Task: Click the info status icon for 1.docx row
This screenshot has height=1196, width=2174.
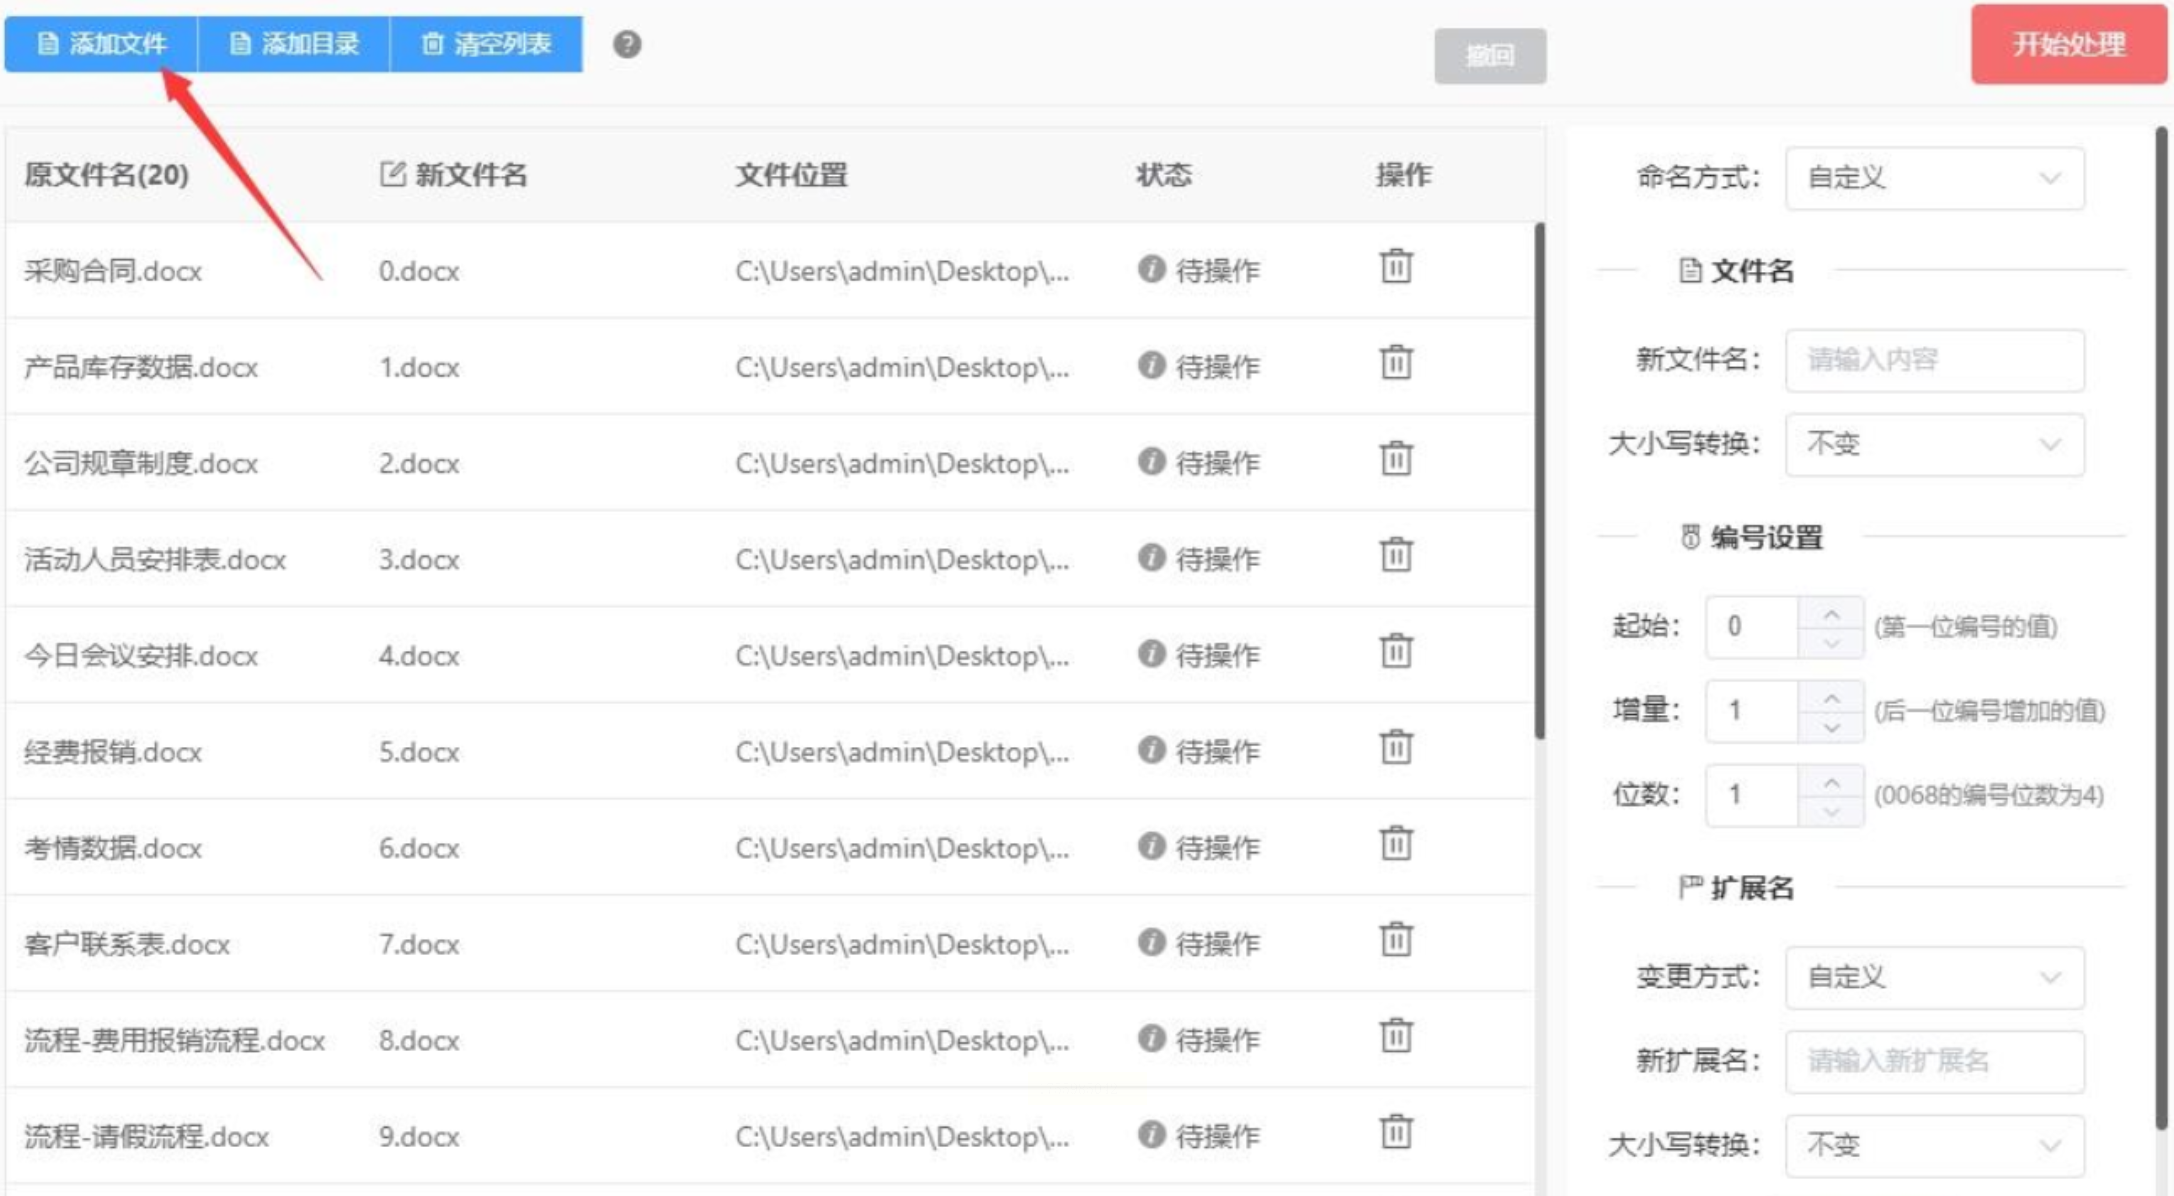Action: (1152, 365)
